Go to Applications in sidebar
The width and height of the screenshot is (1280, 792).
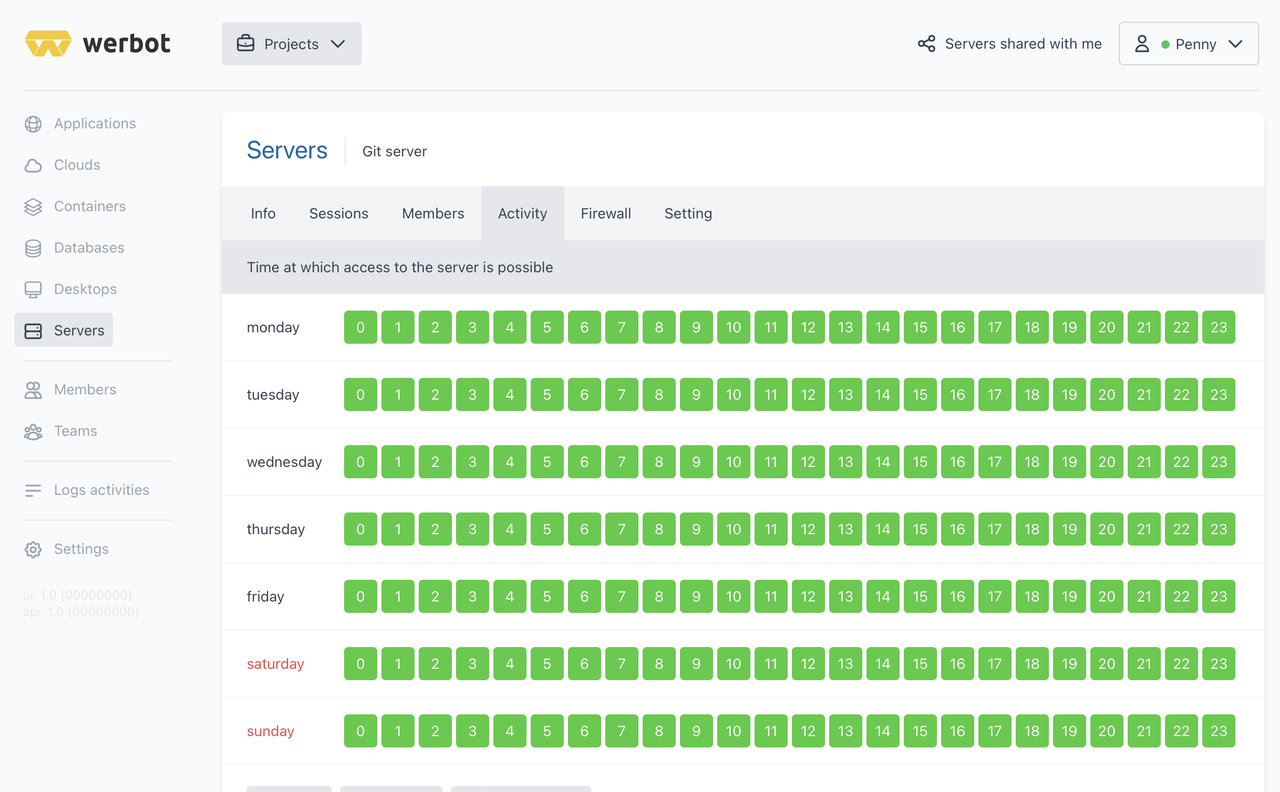(x=80, y=124)
